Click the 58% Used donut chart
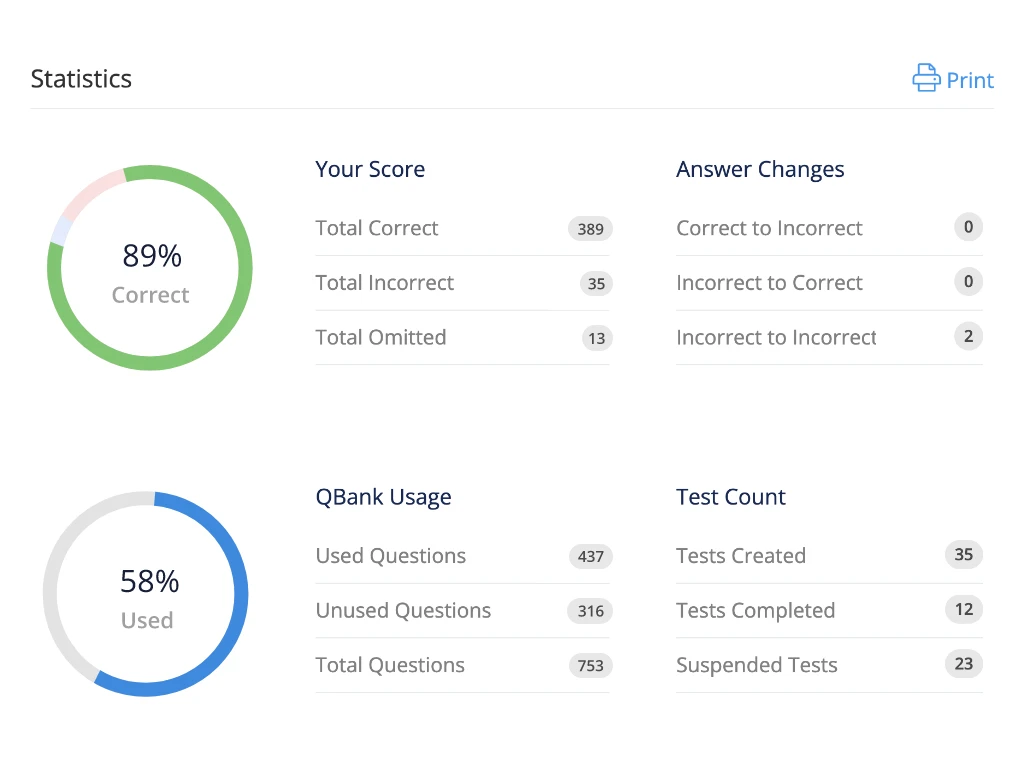Image resolution: width=1024 pixels, height=768 pixels. [x=146, y=594]
